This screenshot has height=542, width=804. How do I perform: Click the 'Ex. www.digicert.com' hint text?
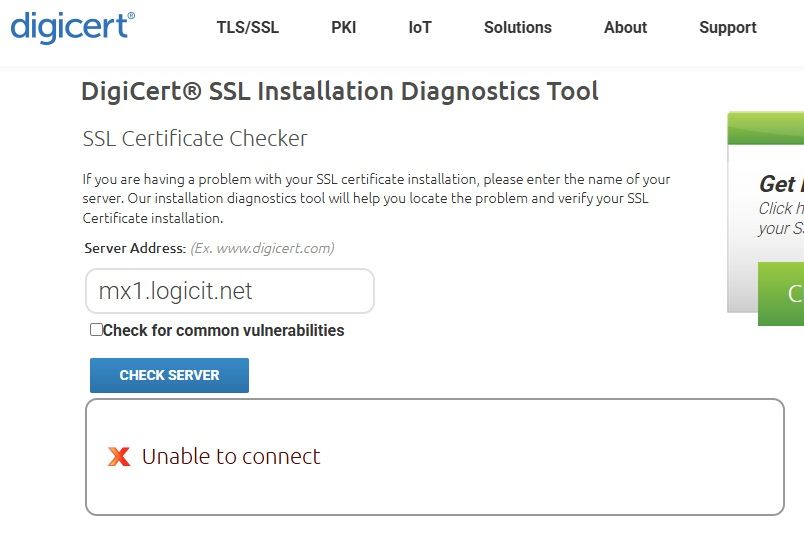click(262, 248)
